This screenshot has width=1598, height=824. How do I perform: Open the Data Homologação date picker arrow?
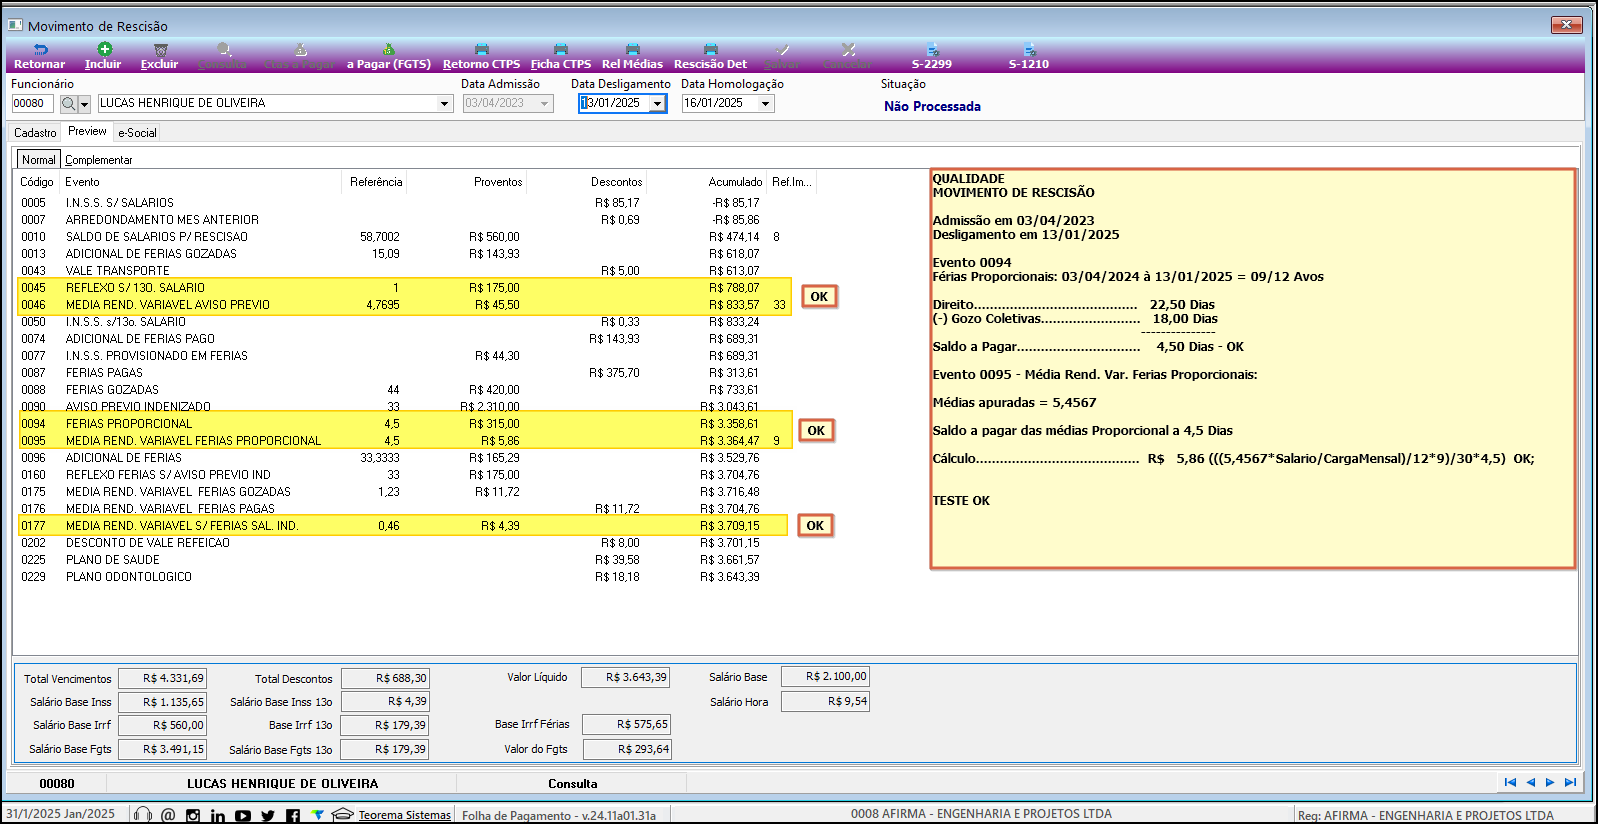click(x=766, y=103)
